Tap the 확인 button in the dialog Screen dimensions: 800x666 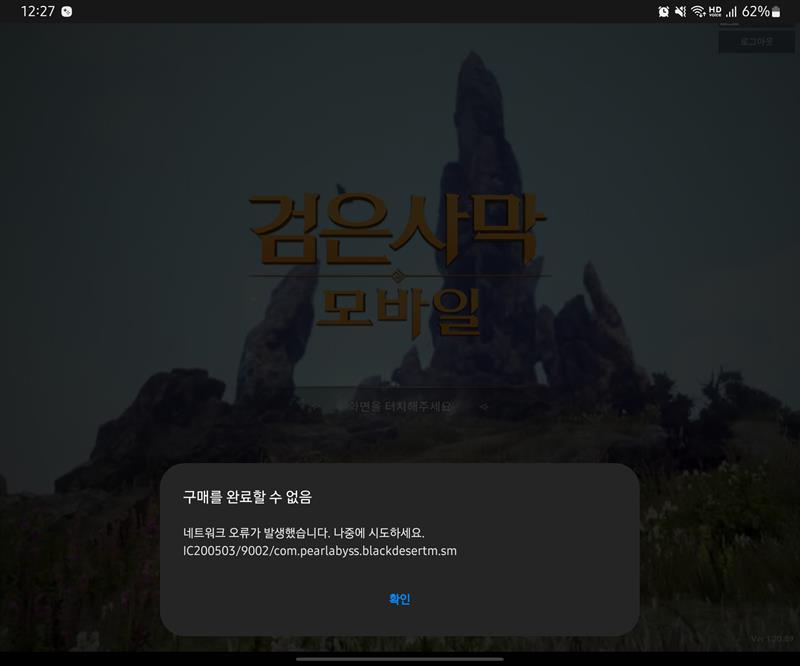pos(399,599)
